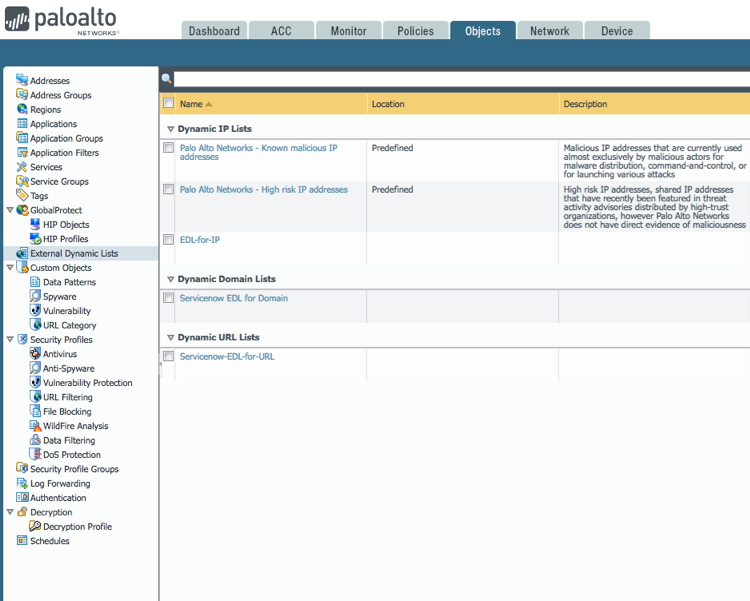
Task: Click the HIP Profiles icon
Action: tap(35, 238)
